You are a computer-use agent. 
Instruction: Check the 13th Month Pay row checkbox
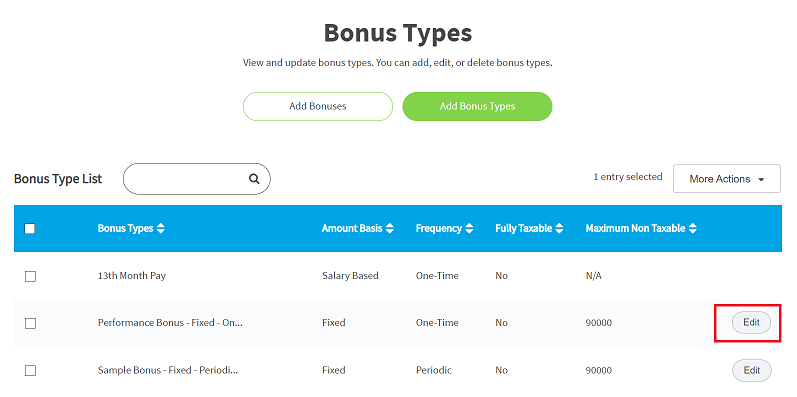tap(30, 277)
